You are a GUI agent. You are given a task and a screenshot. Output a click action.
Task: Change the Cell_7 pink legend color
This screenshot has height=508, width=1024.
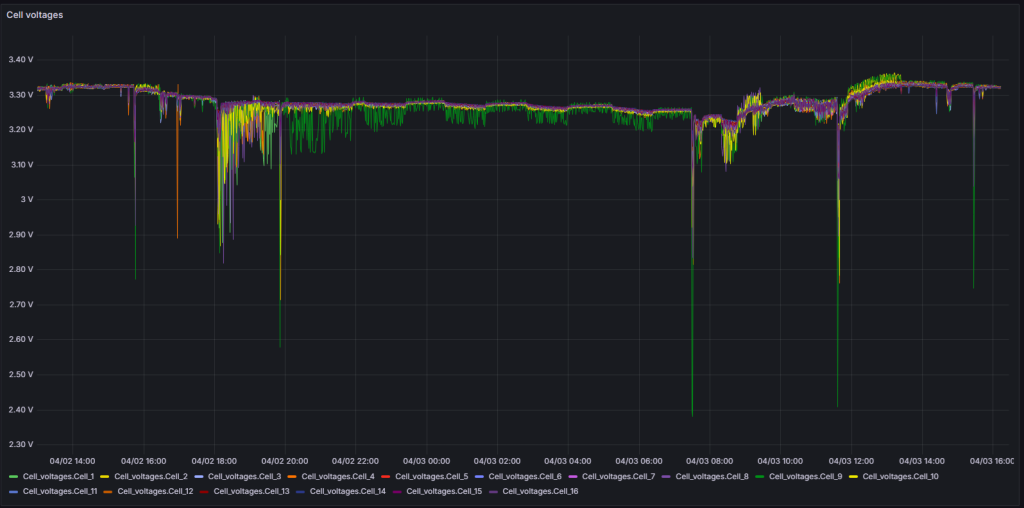click(574, 477)
